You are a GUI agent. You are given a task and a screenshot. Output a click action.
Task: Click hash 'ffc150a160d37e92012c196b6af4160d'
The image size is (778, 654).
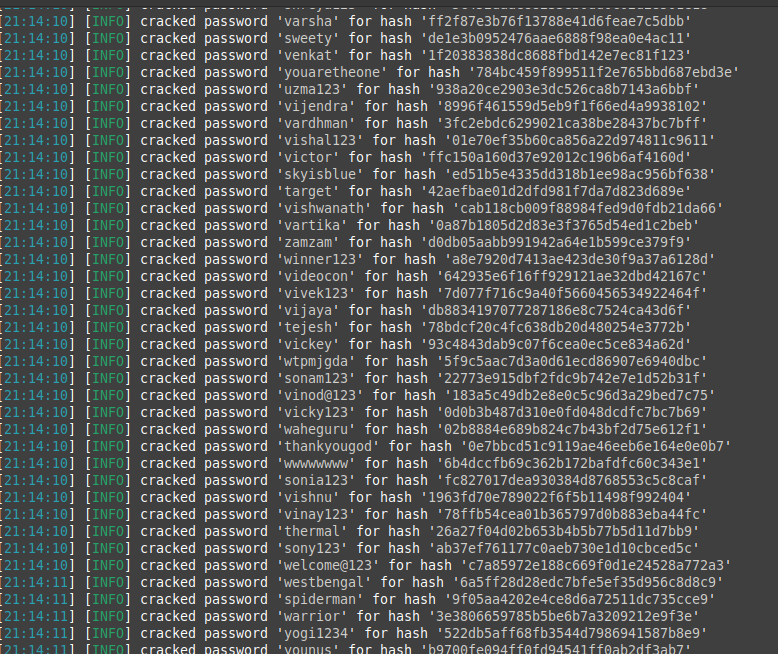[556, 157]
